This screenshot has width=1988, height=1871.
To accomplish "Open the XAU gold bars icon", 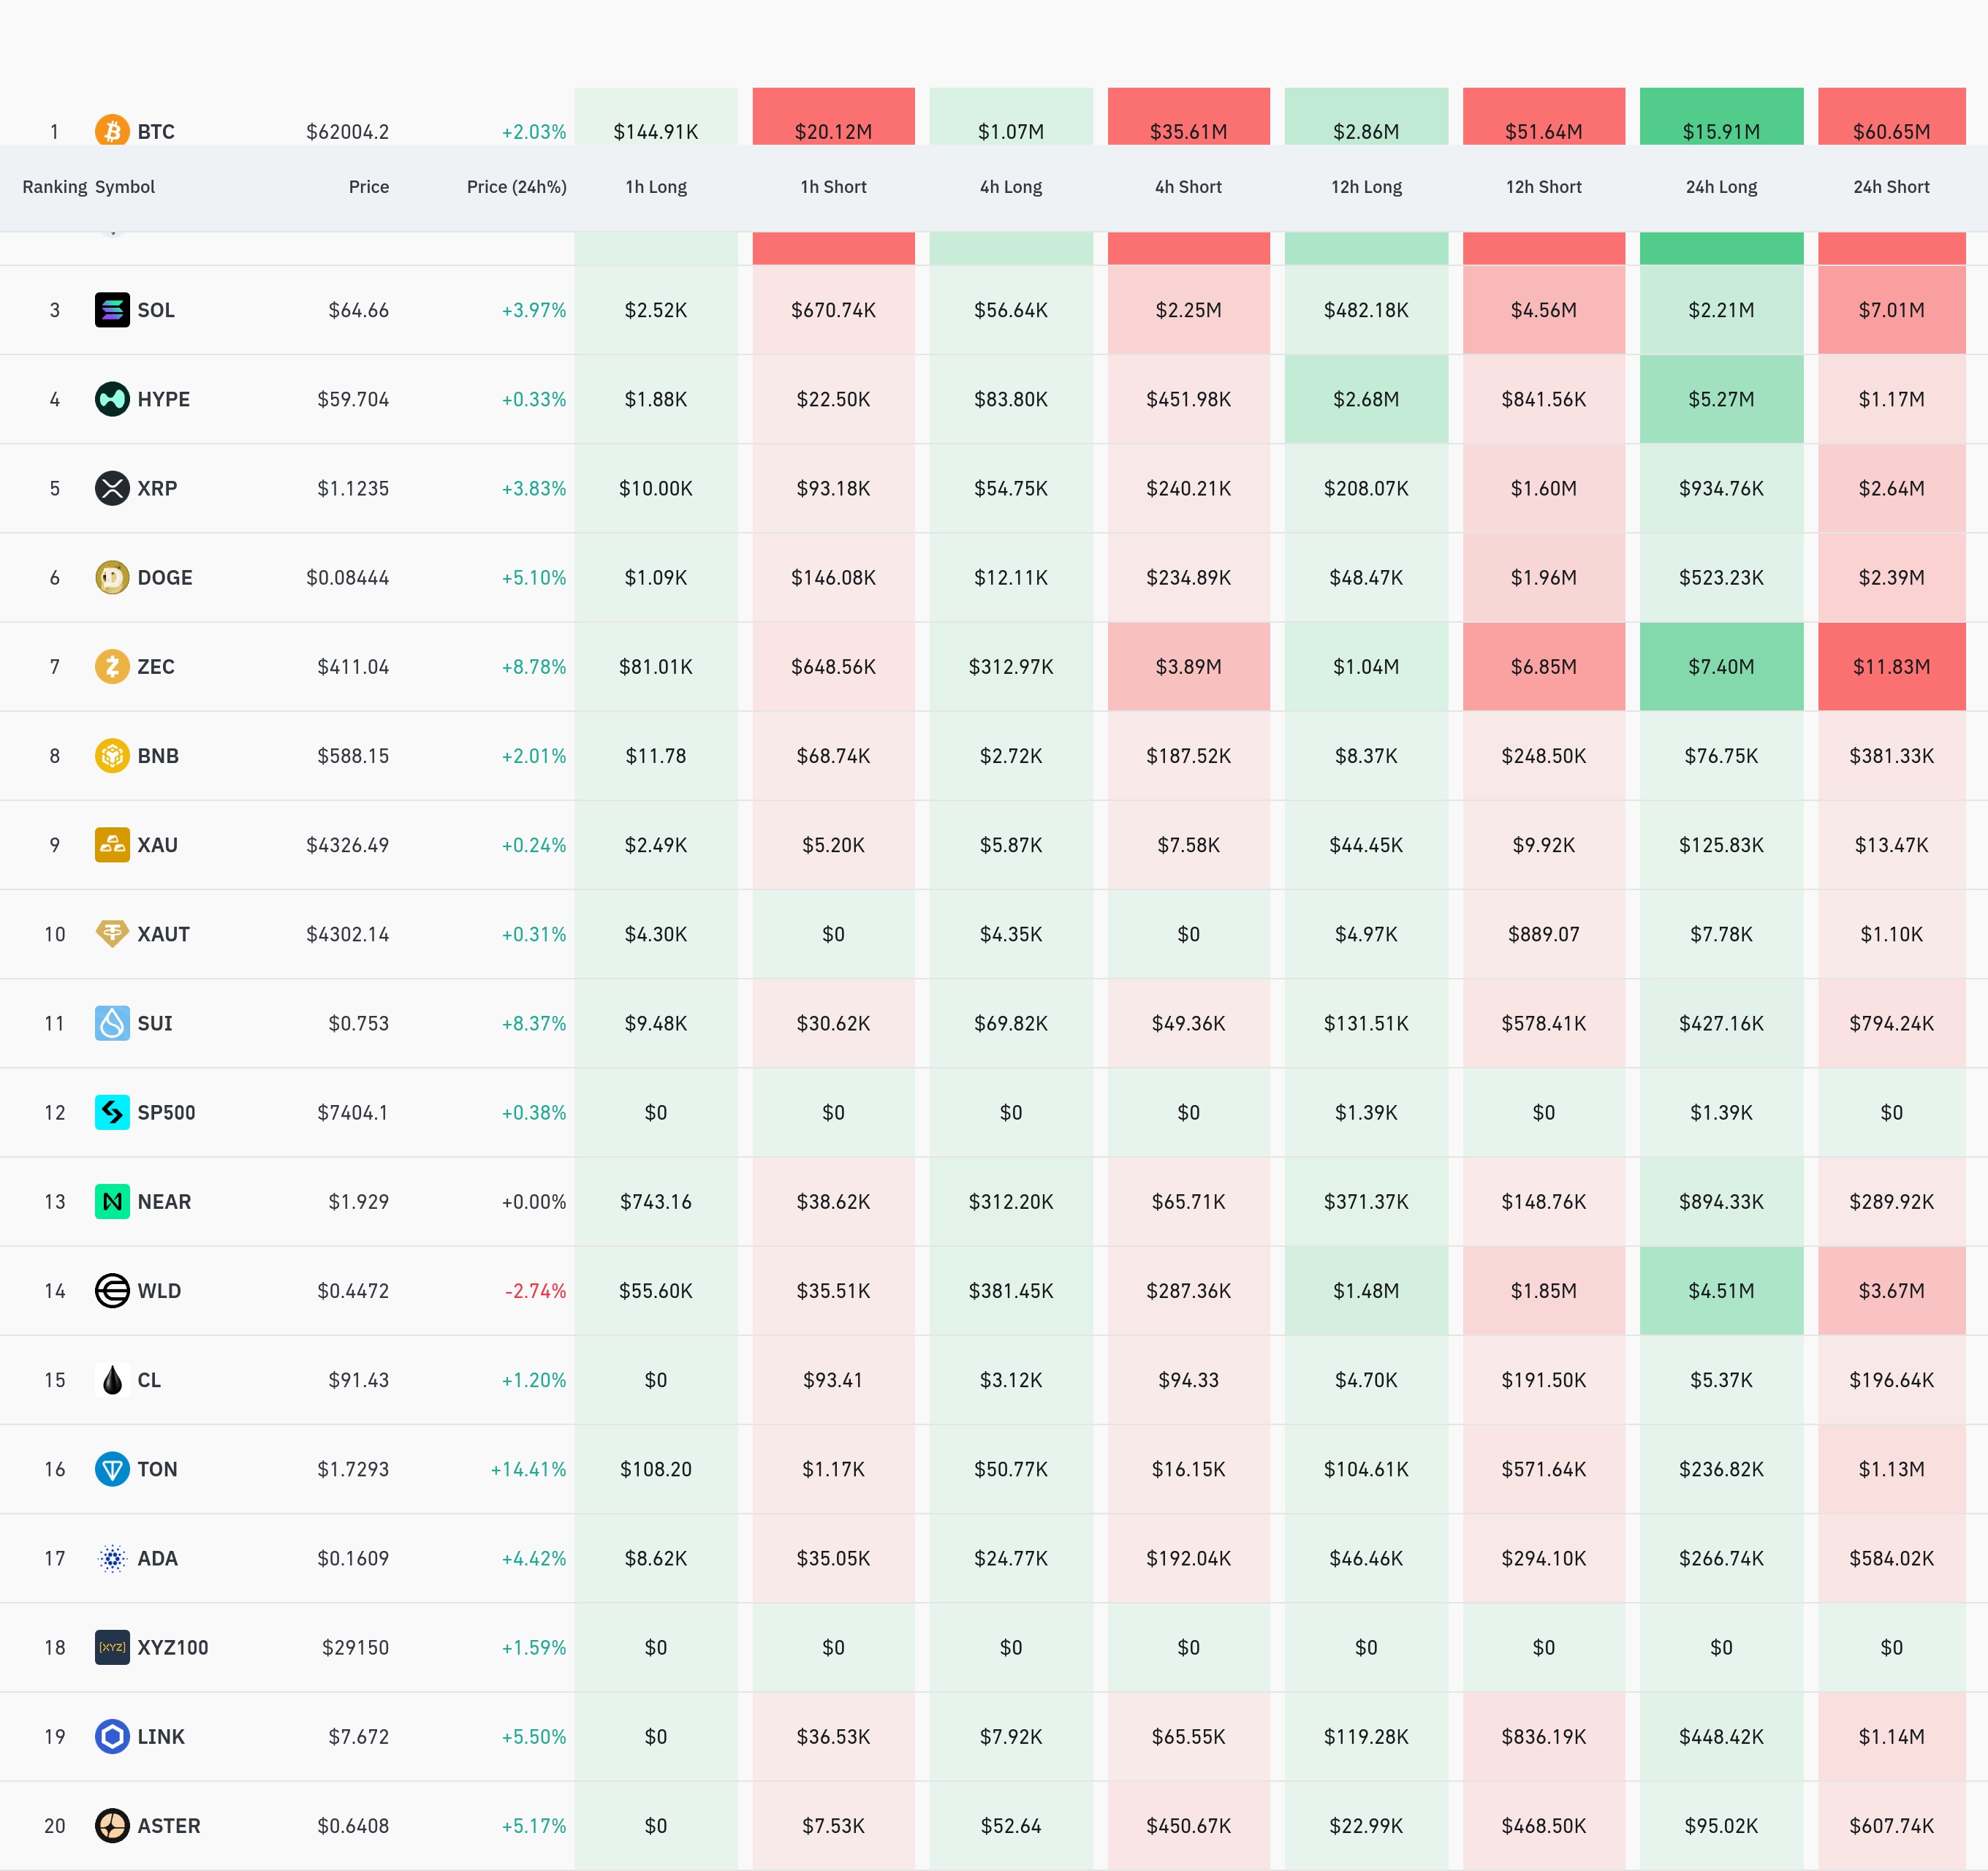I will (112, 845).
